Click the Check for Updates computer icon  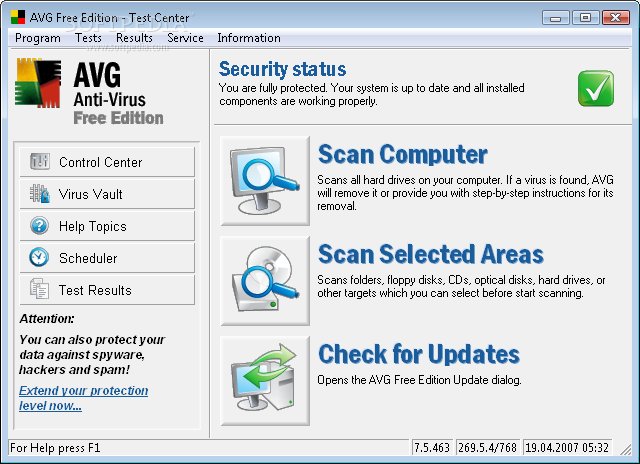[265, 381]
